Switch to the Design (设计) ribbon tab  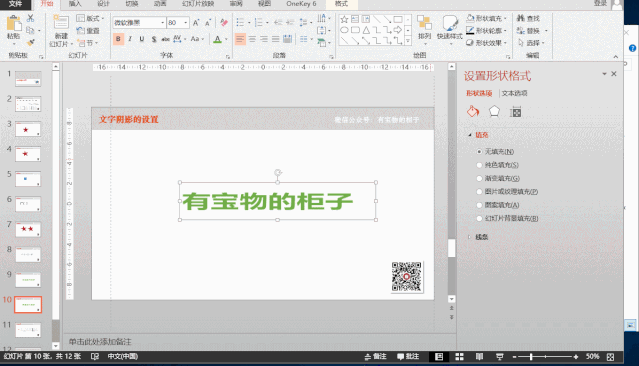click(103, 4)
